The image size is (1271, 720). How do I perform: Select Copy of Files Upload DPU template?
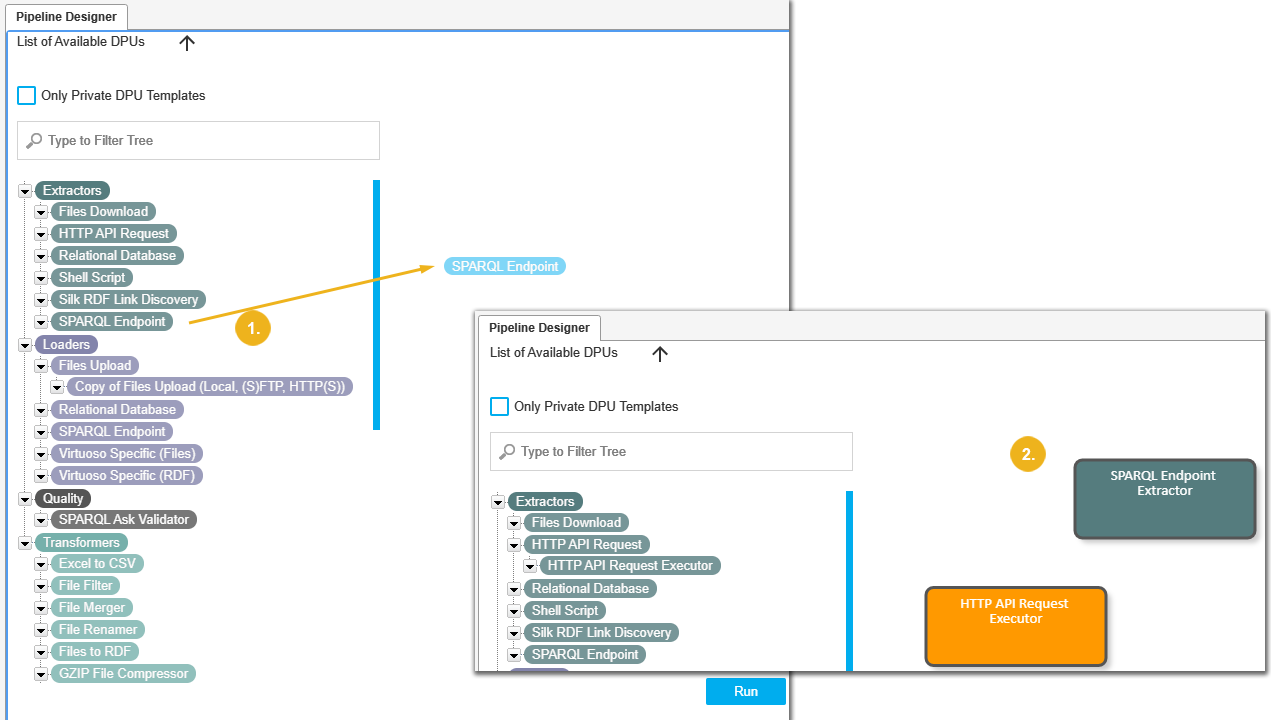(209, 387)
